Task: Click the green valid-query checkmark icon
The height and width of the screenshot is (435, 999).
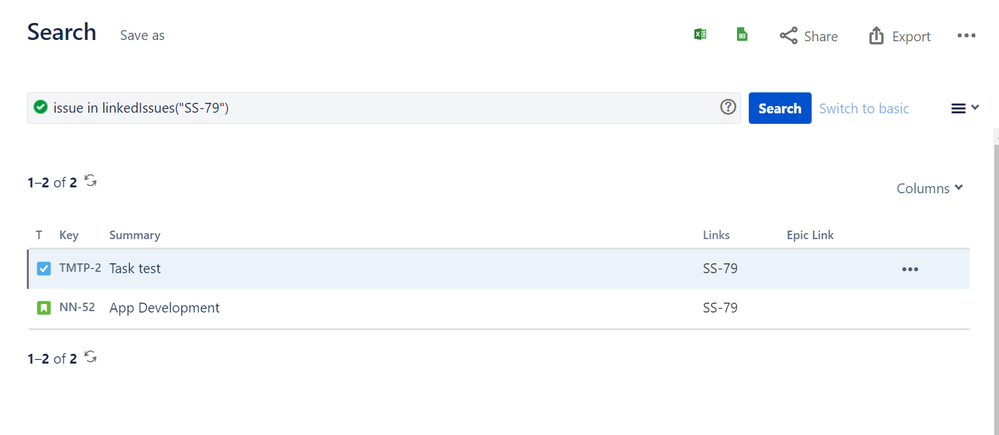Action: pyautogui.click(x=40, y=108)
